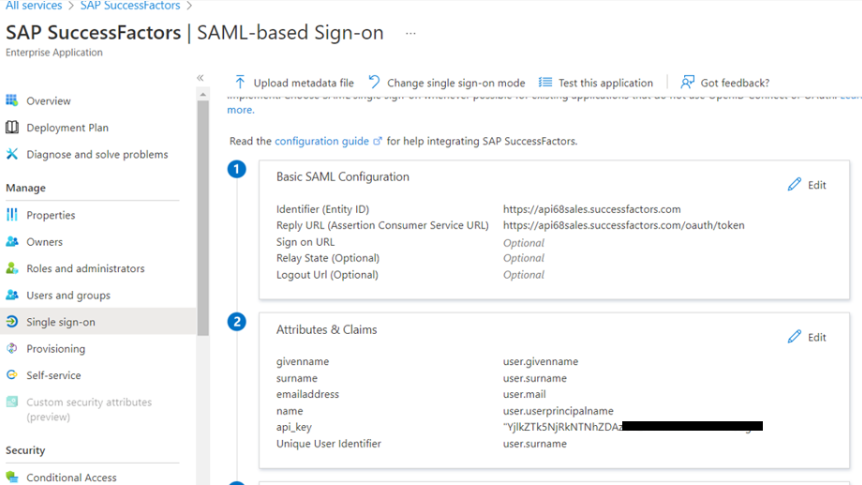Click the Identifier URL https://api68sales.successfactors.com
Image resolution: width=862 pixels, height=485 pixels.
coord(592,209)
